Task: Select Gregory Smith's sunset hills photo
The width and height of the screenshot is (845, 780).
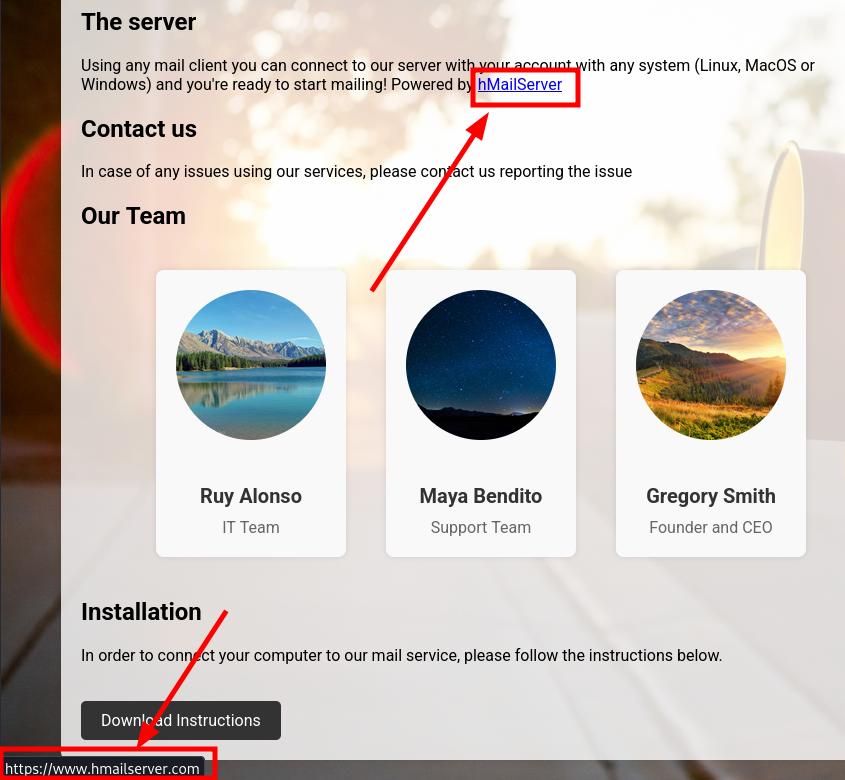Action: 711,365
